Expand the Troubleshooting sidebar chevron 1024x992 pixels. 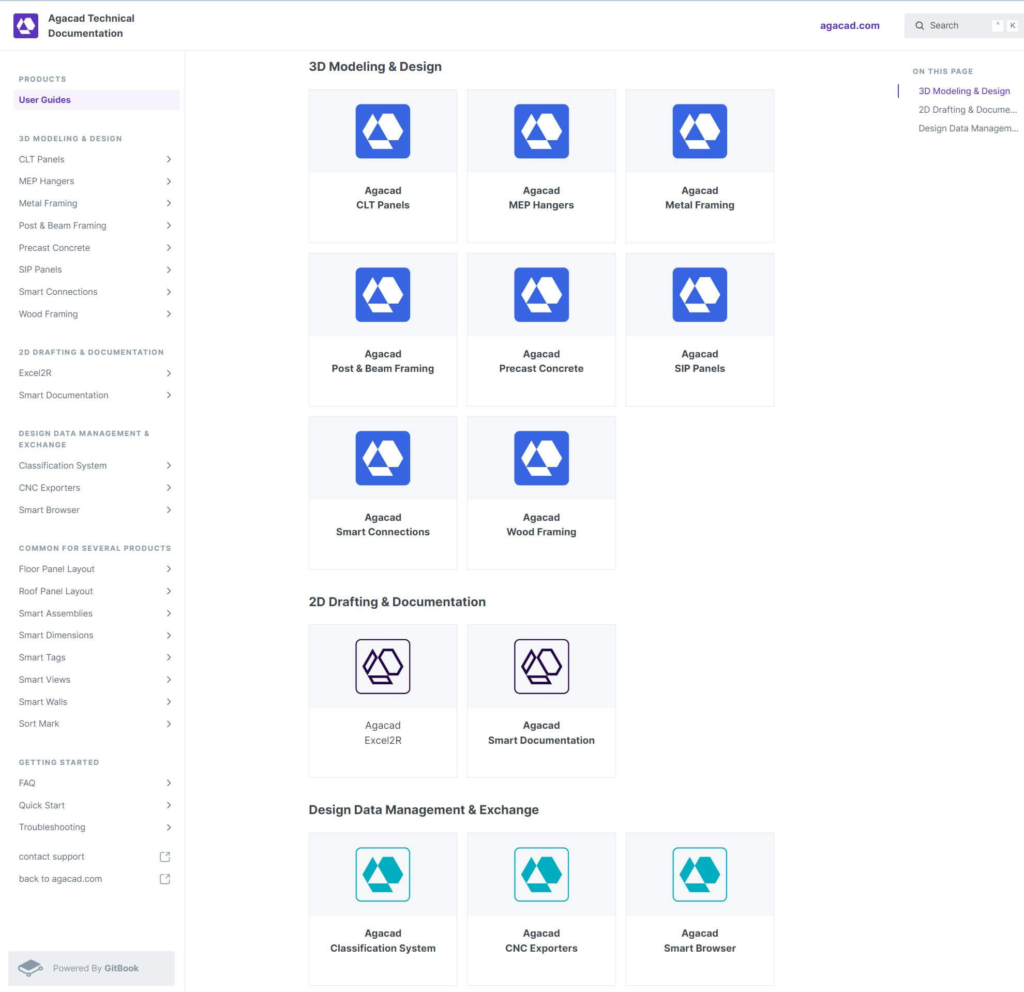(x=168, y=827)
